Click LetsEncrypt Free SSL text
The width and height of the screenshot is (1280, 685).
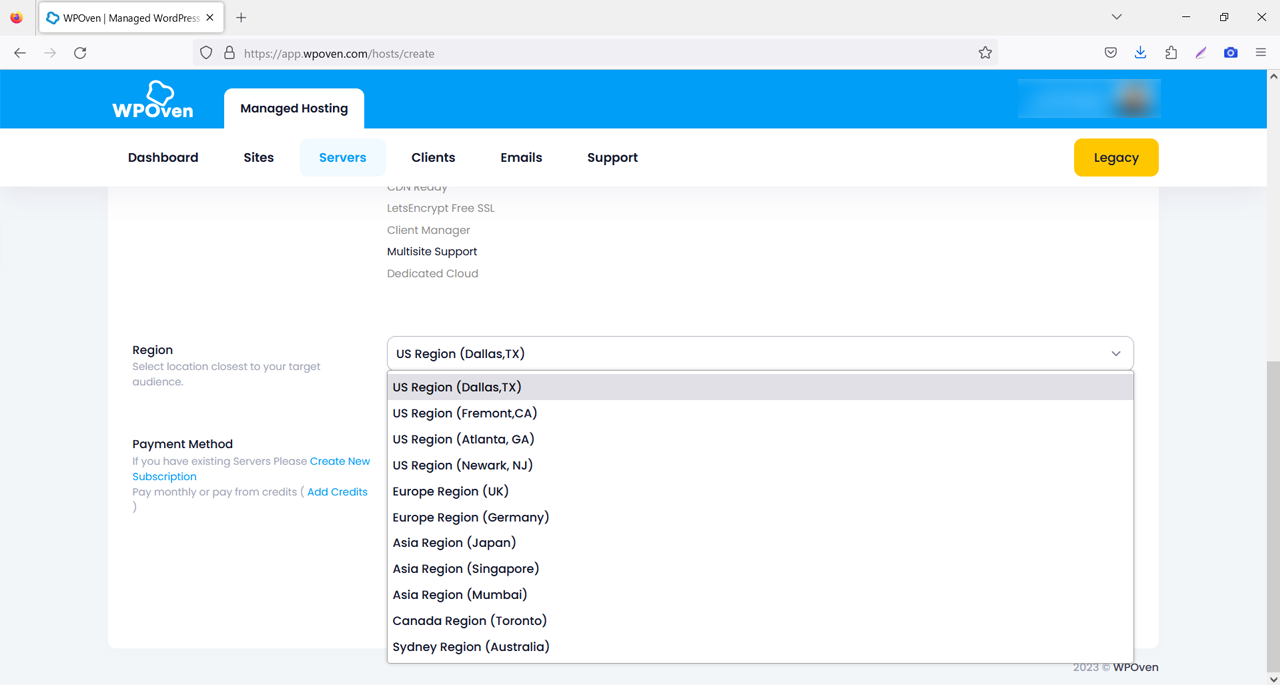441,209
